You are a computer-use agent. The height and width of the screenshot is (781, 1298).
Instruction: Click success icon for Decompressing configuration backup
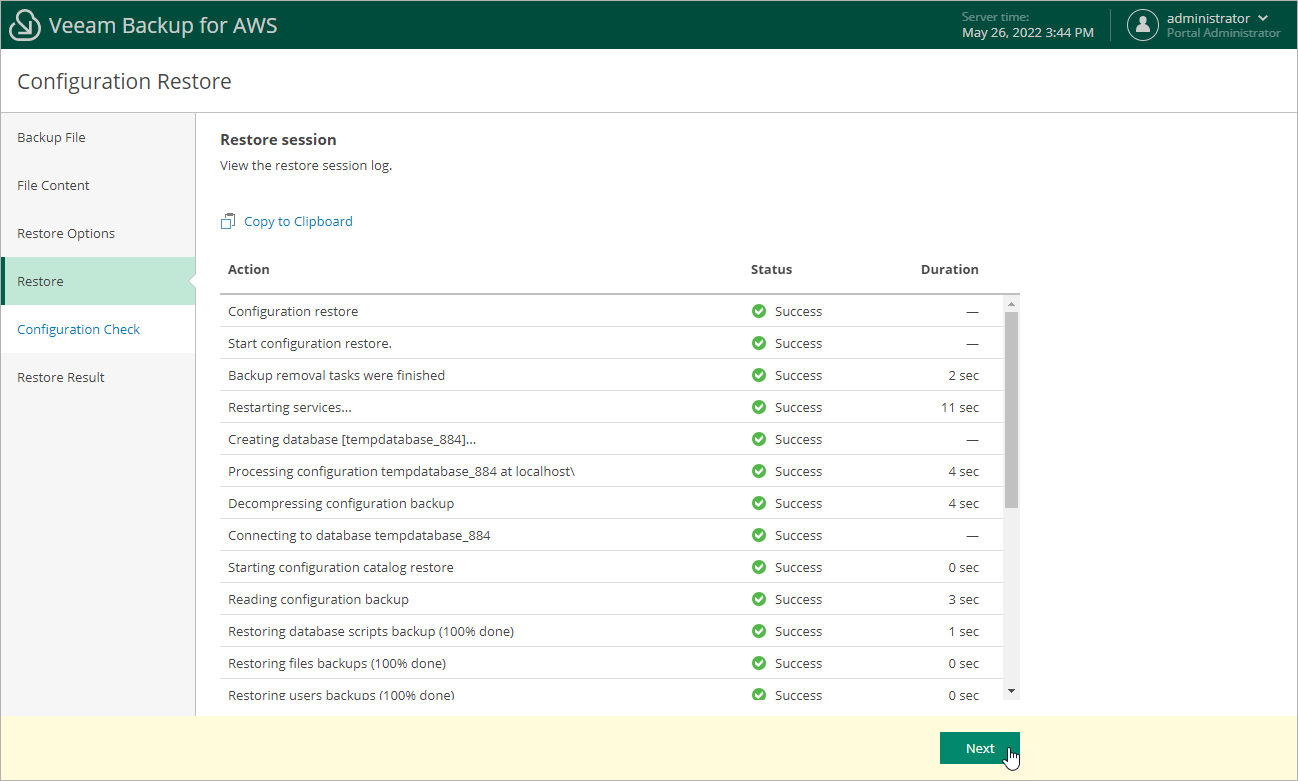point(759,503)
